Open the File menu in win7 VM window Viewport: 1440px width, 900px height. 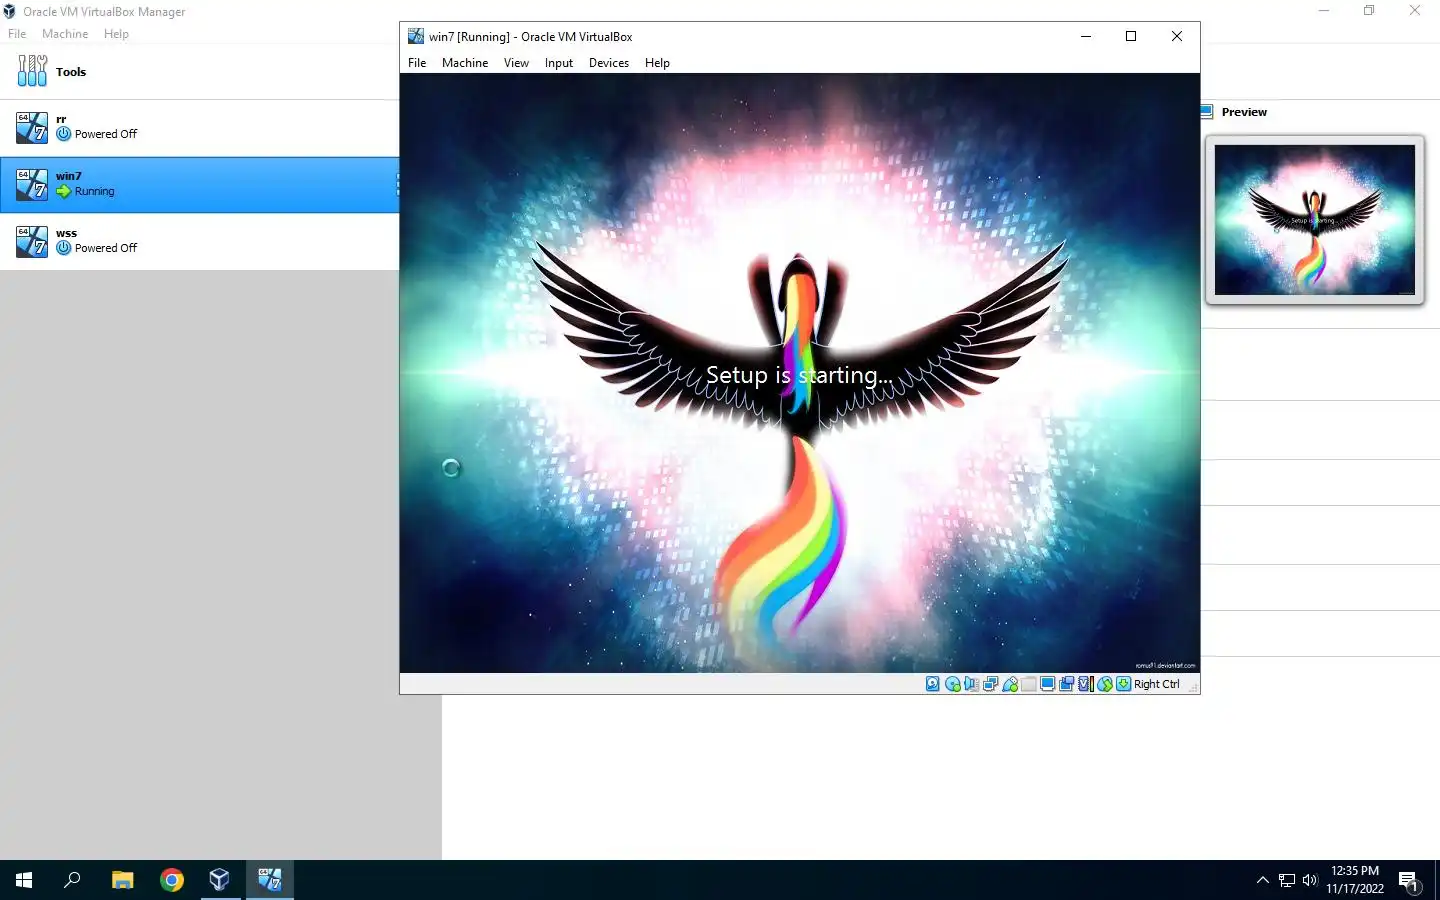point(417,63)
